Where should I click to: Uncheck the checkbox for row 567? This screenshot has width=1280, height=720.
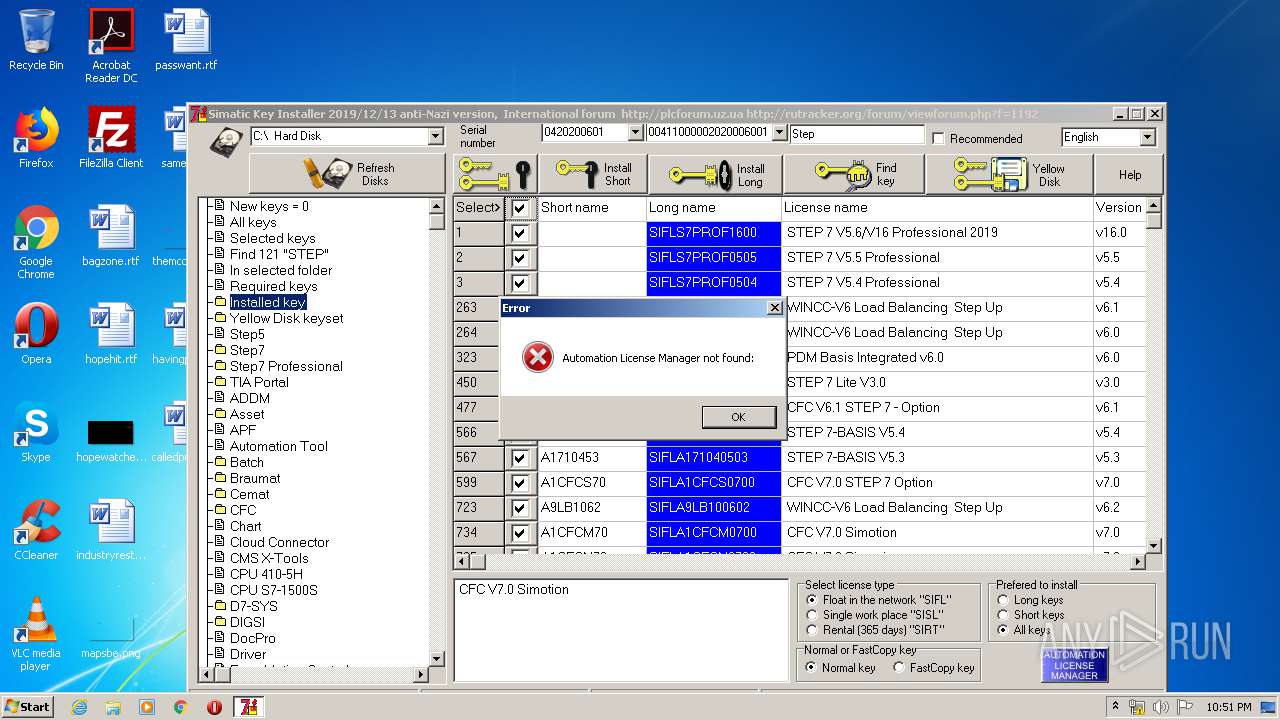(x=519, y=458)
